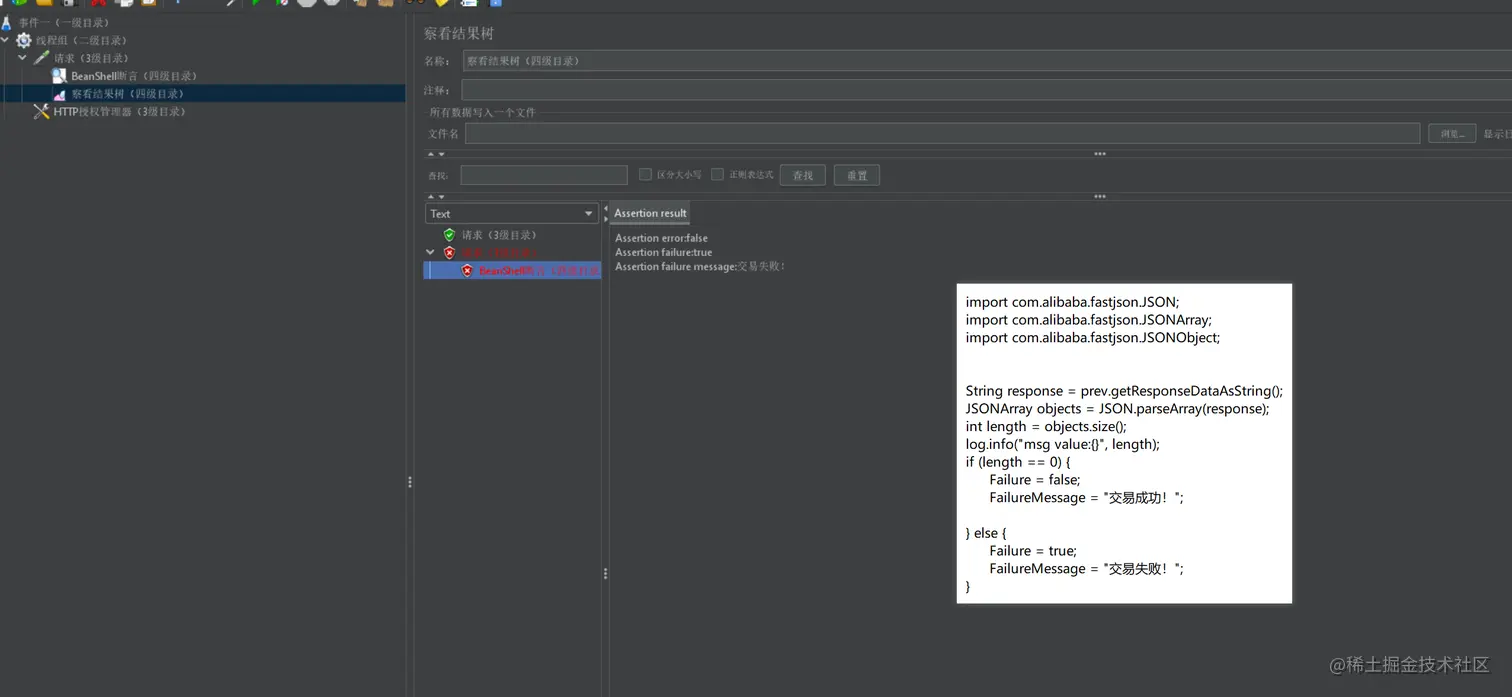Collapse the failed red request in the results tree
1512x697 pixels.
430,253
